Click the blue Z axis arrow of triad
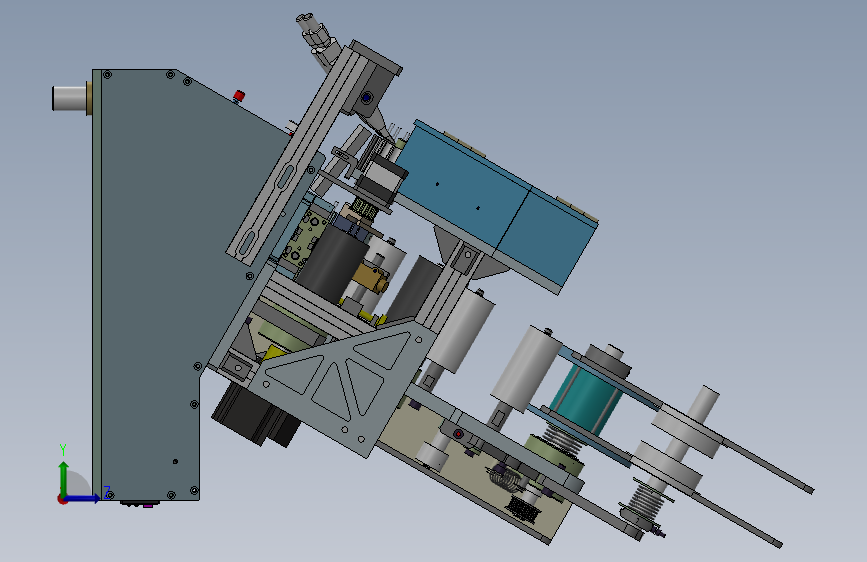Image resolution: width=867 pixels, height=562 pixels. [83, 498]
